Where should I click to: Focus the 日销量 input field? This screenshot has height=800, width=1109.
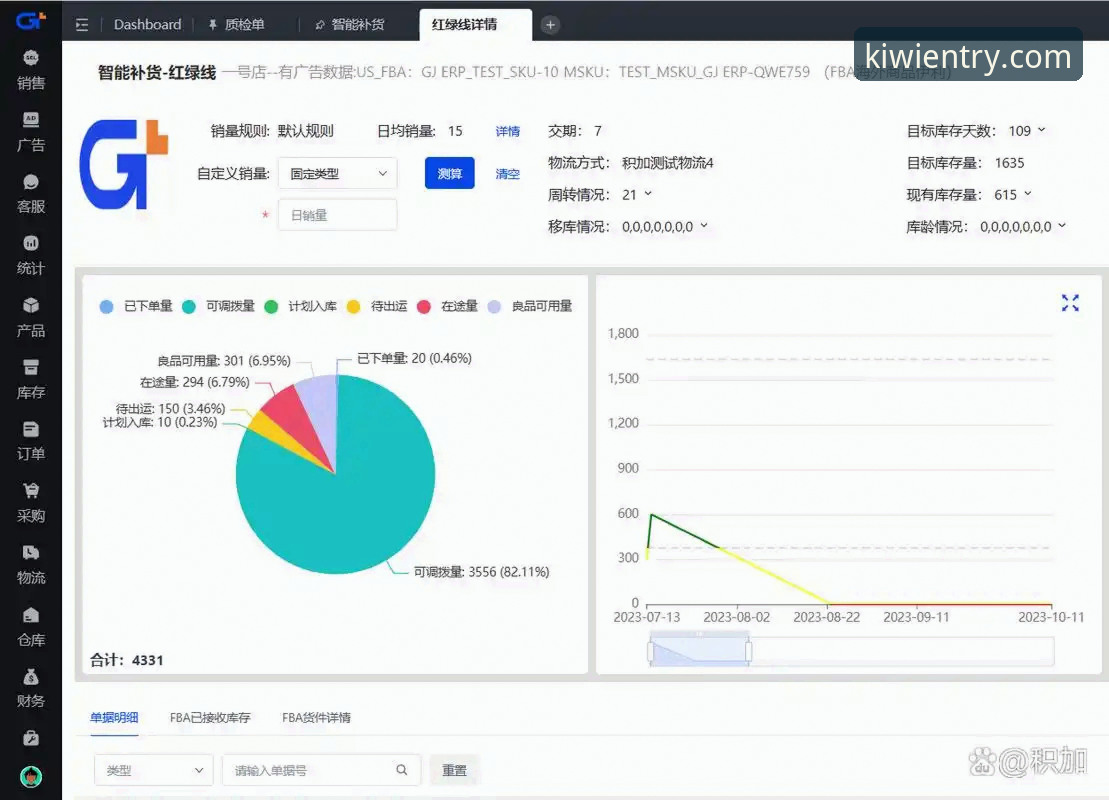pos(337,215)
